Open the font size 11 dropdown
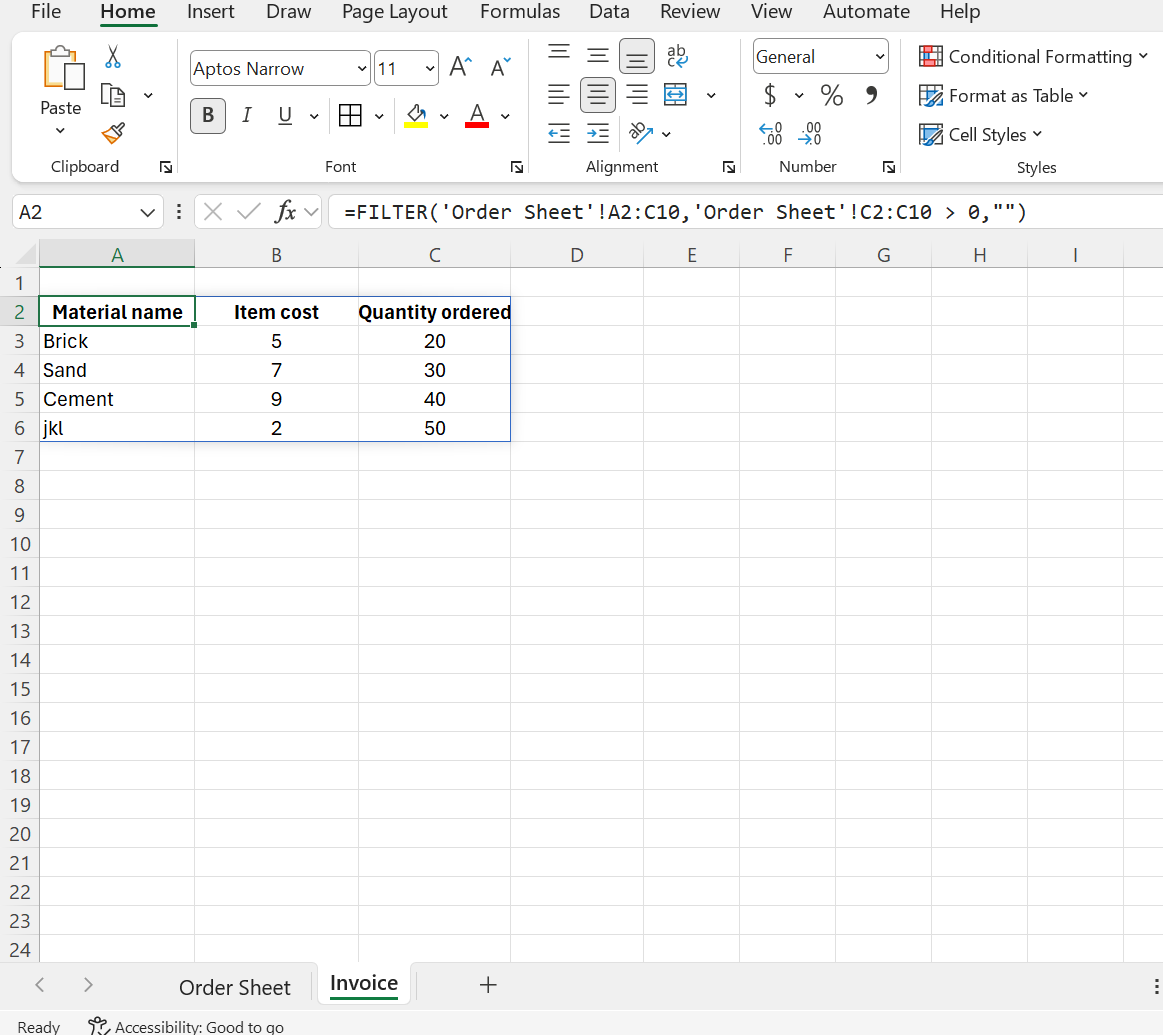 point(429,69)
